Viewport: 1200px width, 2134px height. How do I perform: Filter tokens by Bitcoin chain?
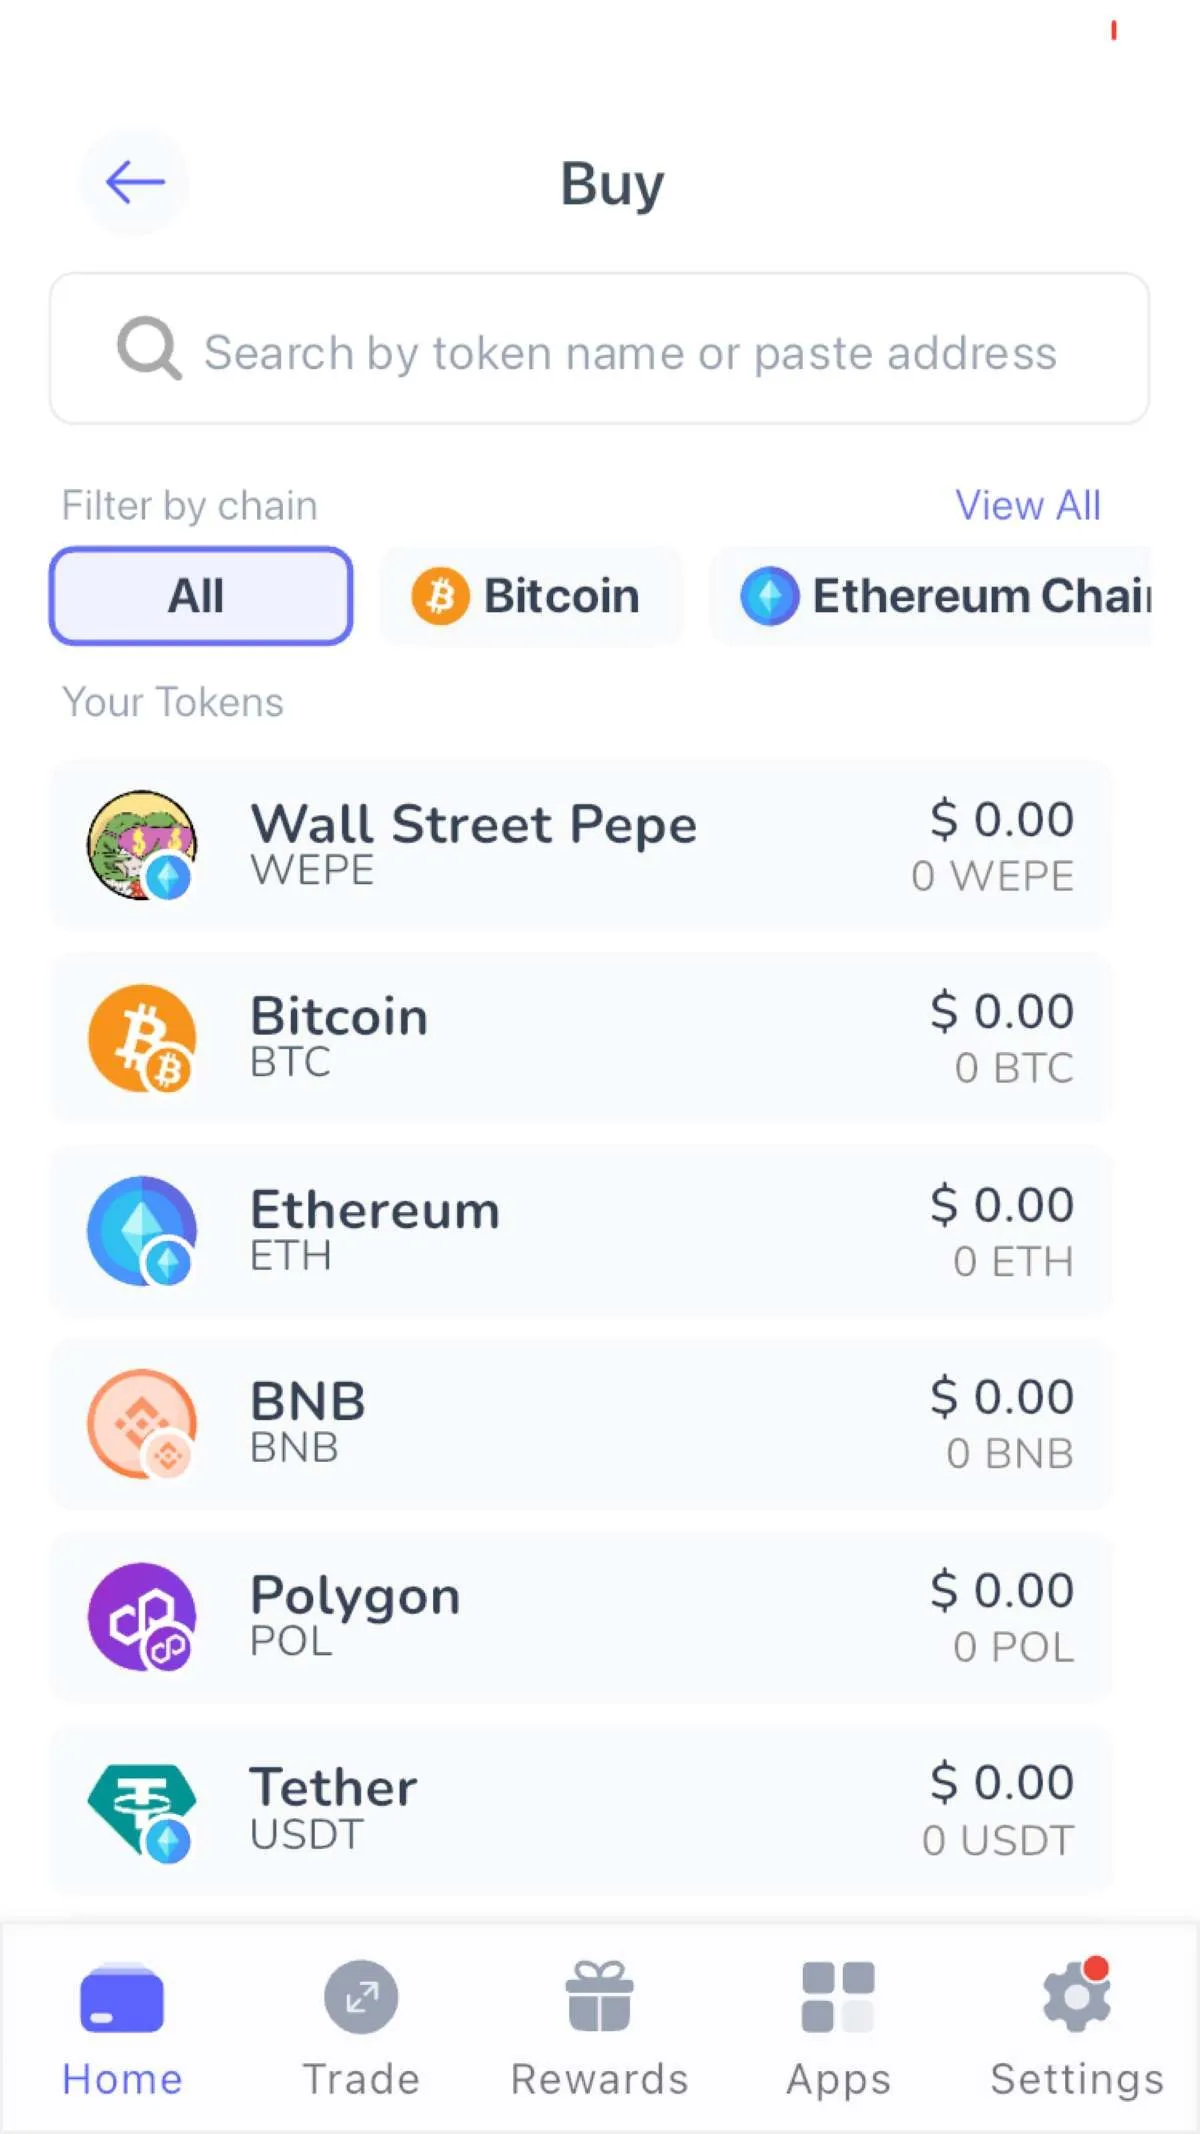point(530,596)
